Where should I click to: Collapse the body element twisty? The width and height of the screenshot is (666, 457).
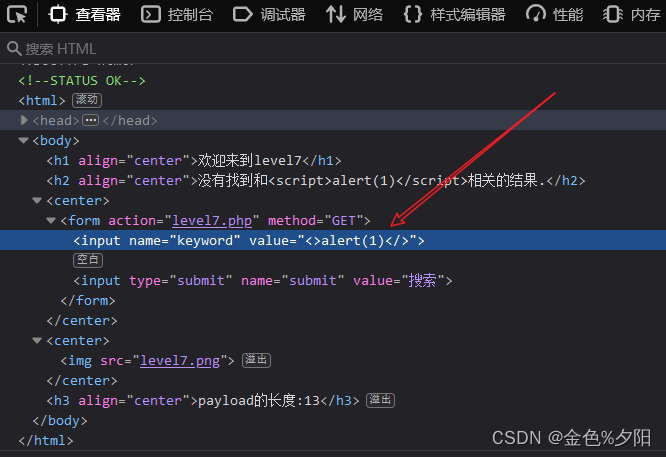point(23,140)
